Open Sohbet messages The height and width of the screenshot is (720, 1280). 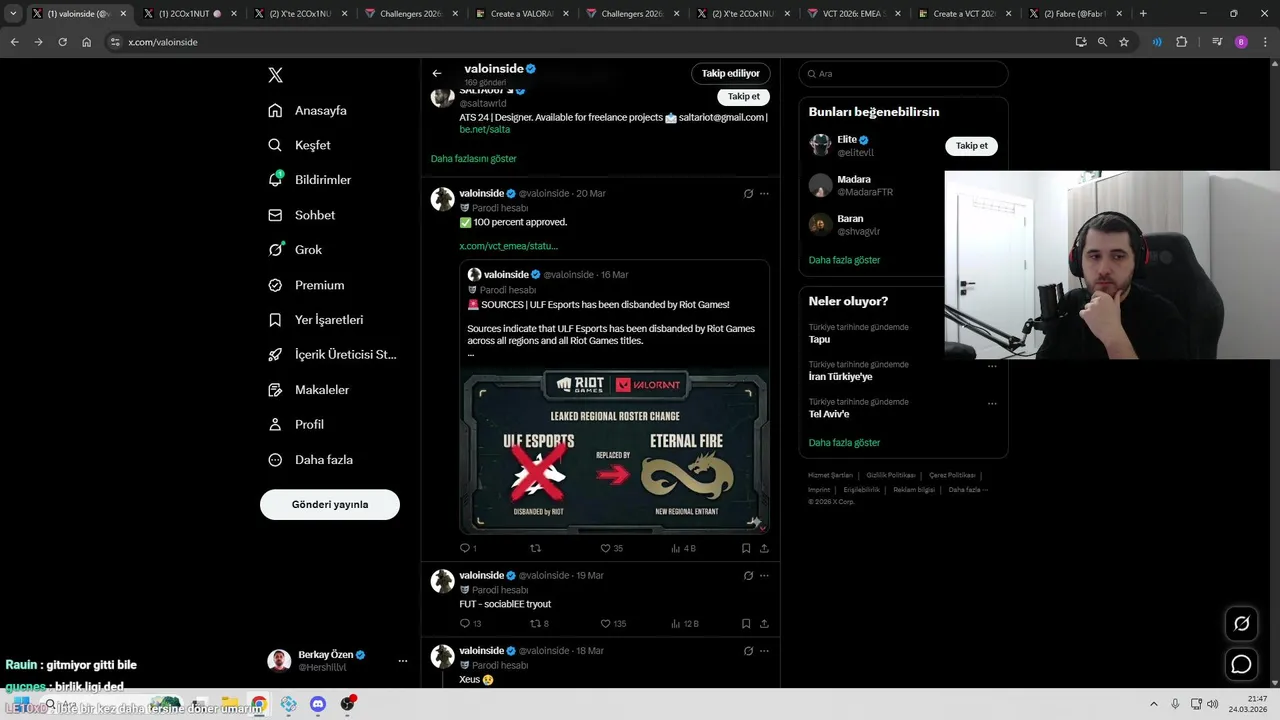302,215
